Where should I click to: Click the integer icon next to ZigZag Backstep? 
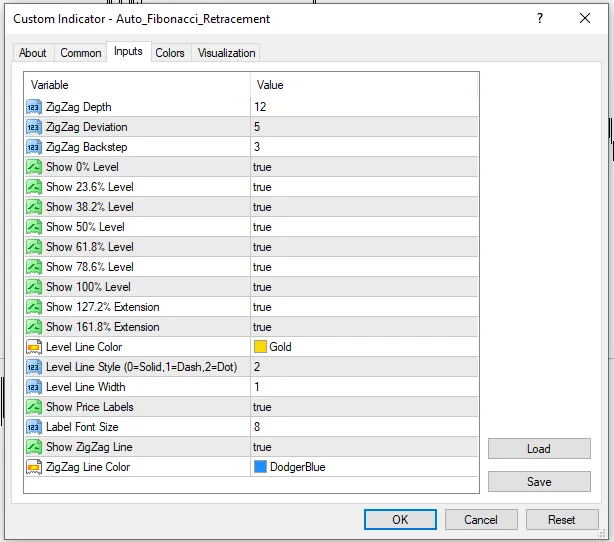(34, 147)
